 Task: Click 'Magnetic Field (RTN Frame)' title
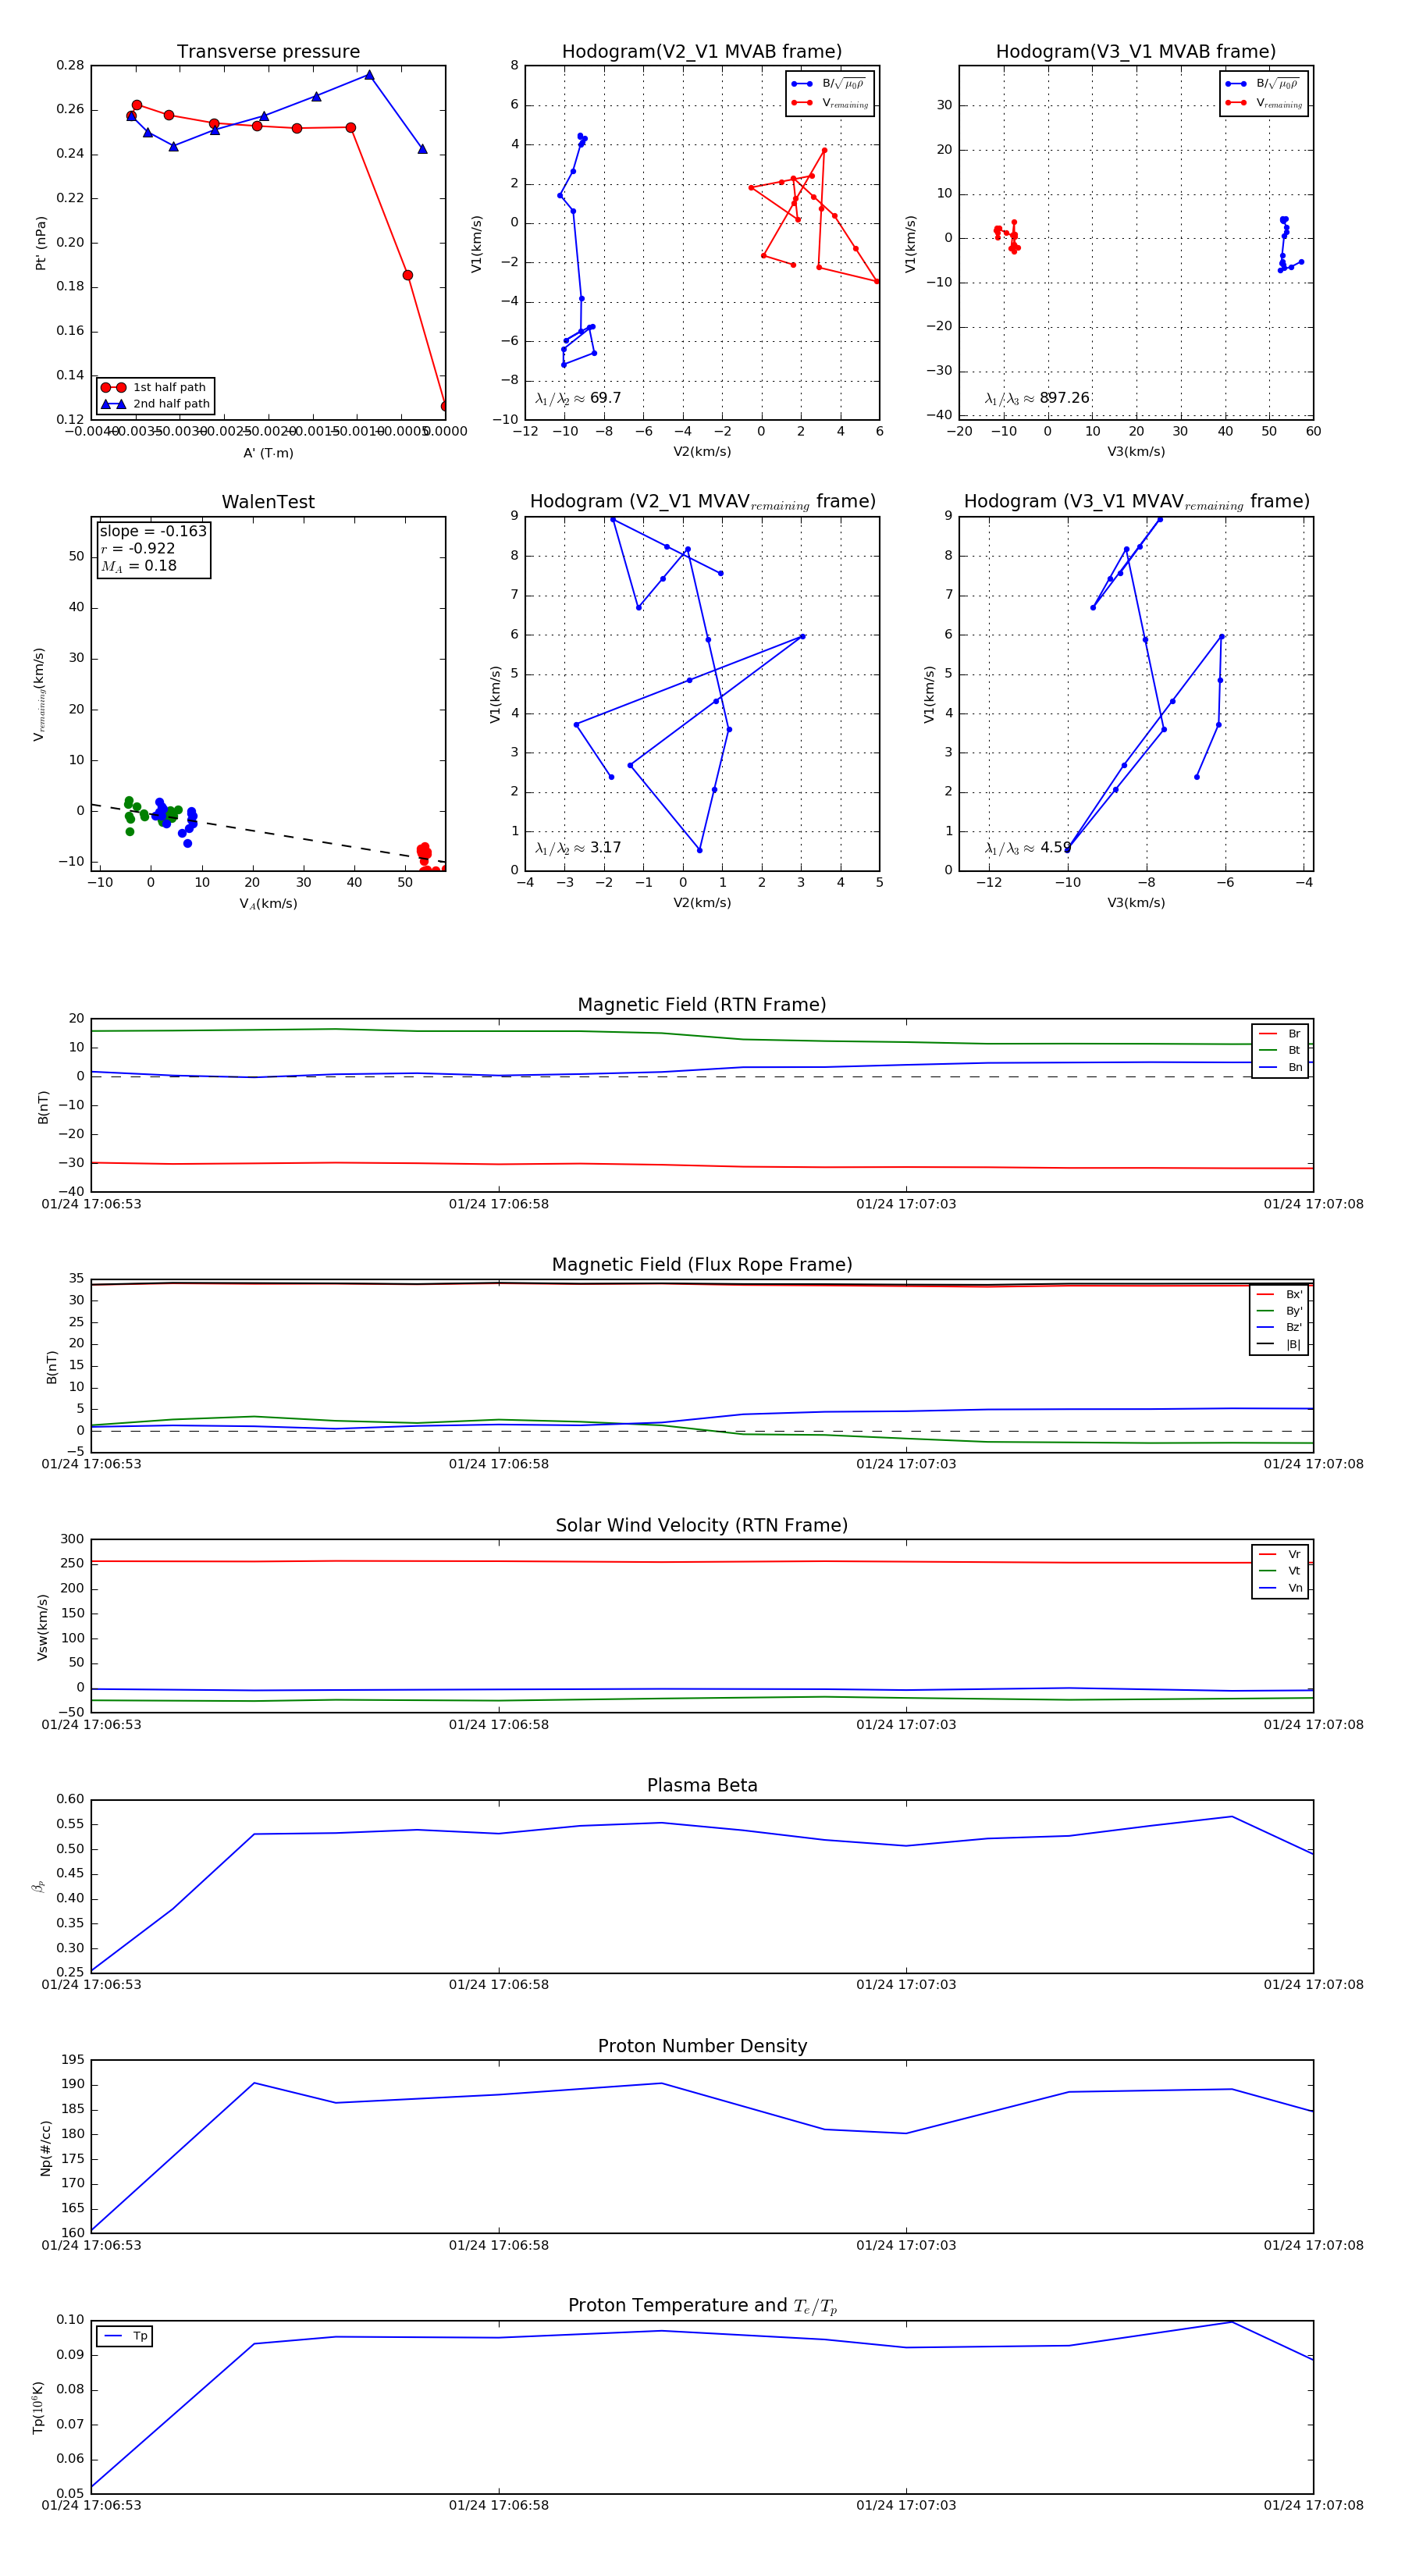pyautogui.click(x=702, y=1005)
